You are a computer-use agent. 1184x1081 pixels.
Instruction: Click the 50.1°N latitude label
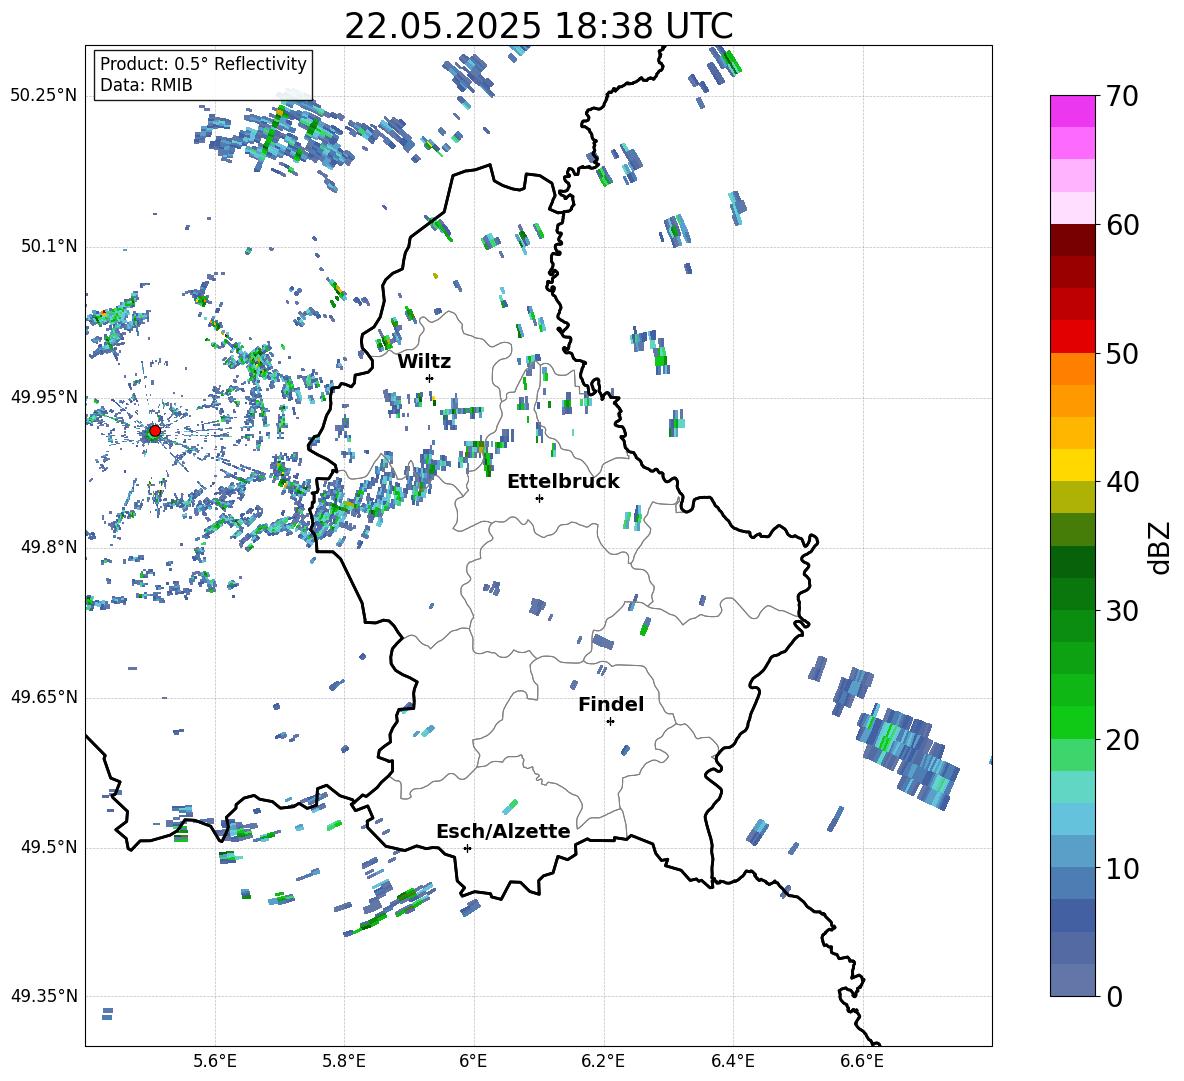pos(49,247)
